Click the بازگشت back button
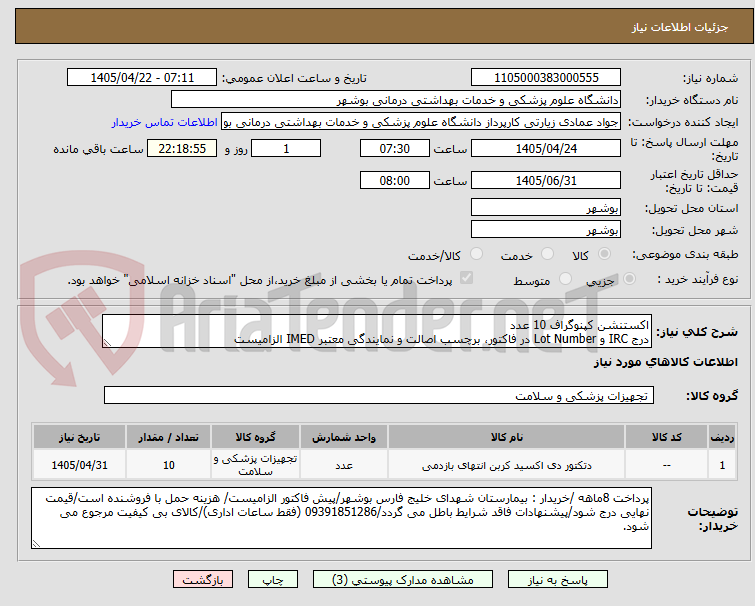 click(203, 580)
